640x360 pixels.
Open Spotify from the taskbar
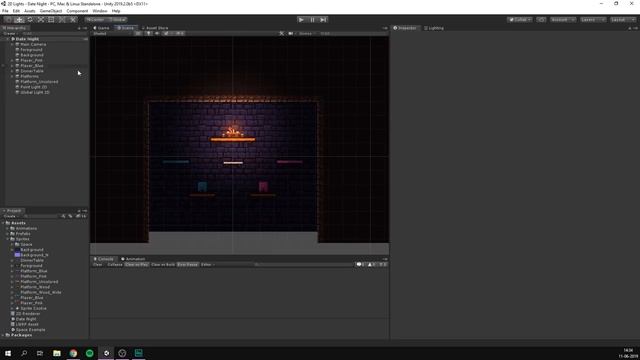point(89,353)
